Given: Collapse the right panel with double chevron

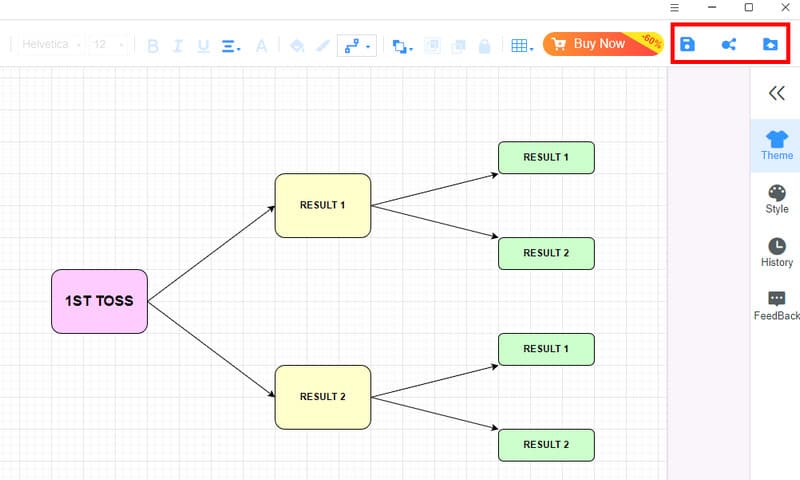Looking at the screenshot, I should tap(777, 93).
